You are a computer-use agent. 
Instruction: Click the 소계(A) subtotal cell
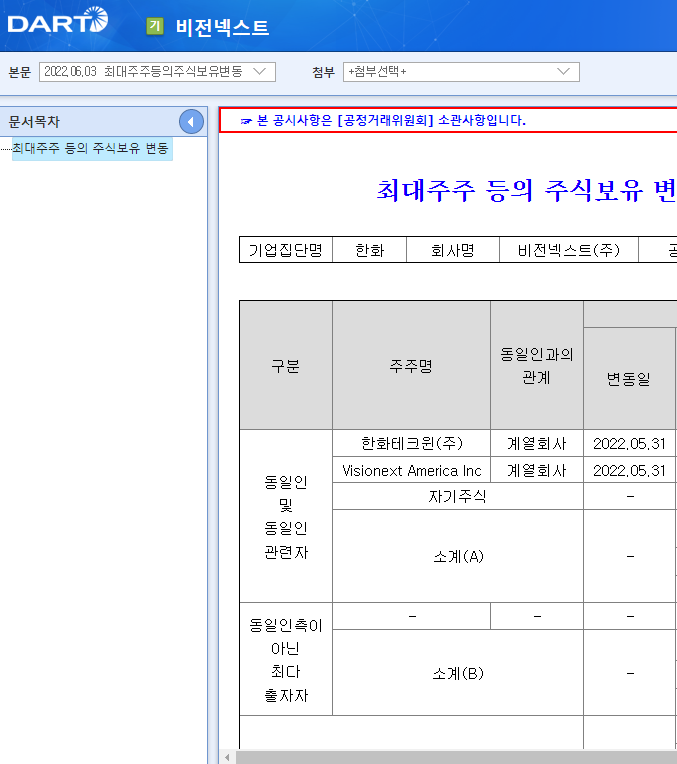[458, 556]
